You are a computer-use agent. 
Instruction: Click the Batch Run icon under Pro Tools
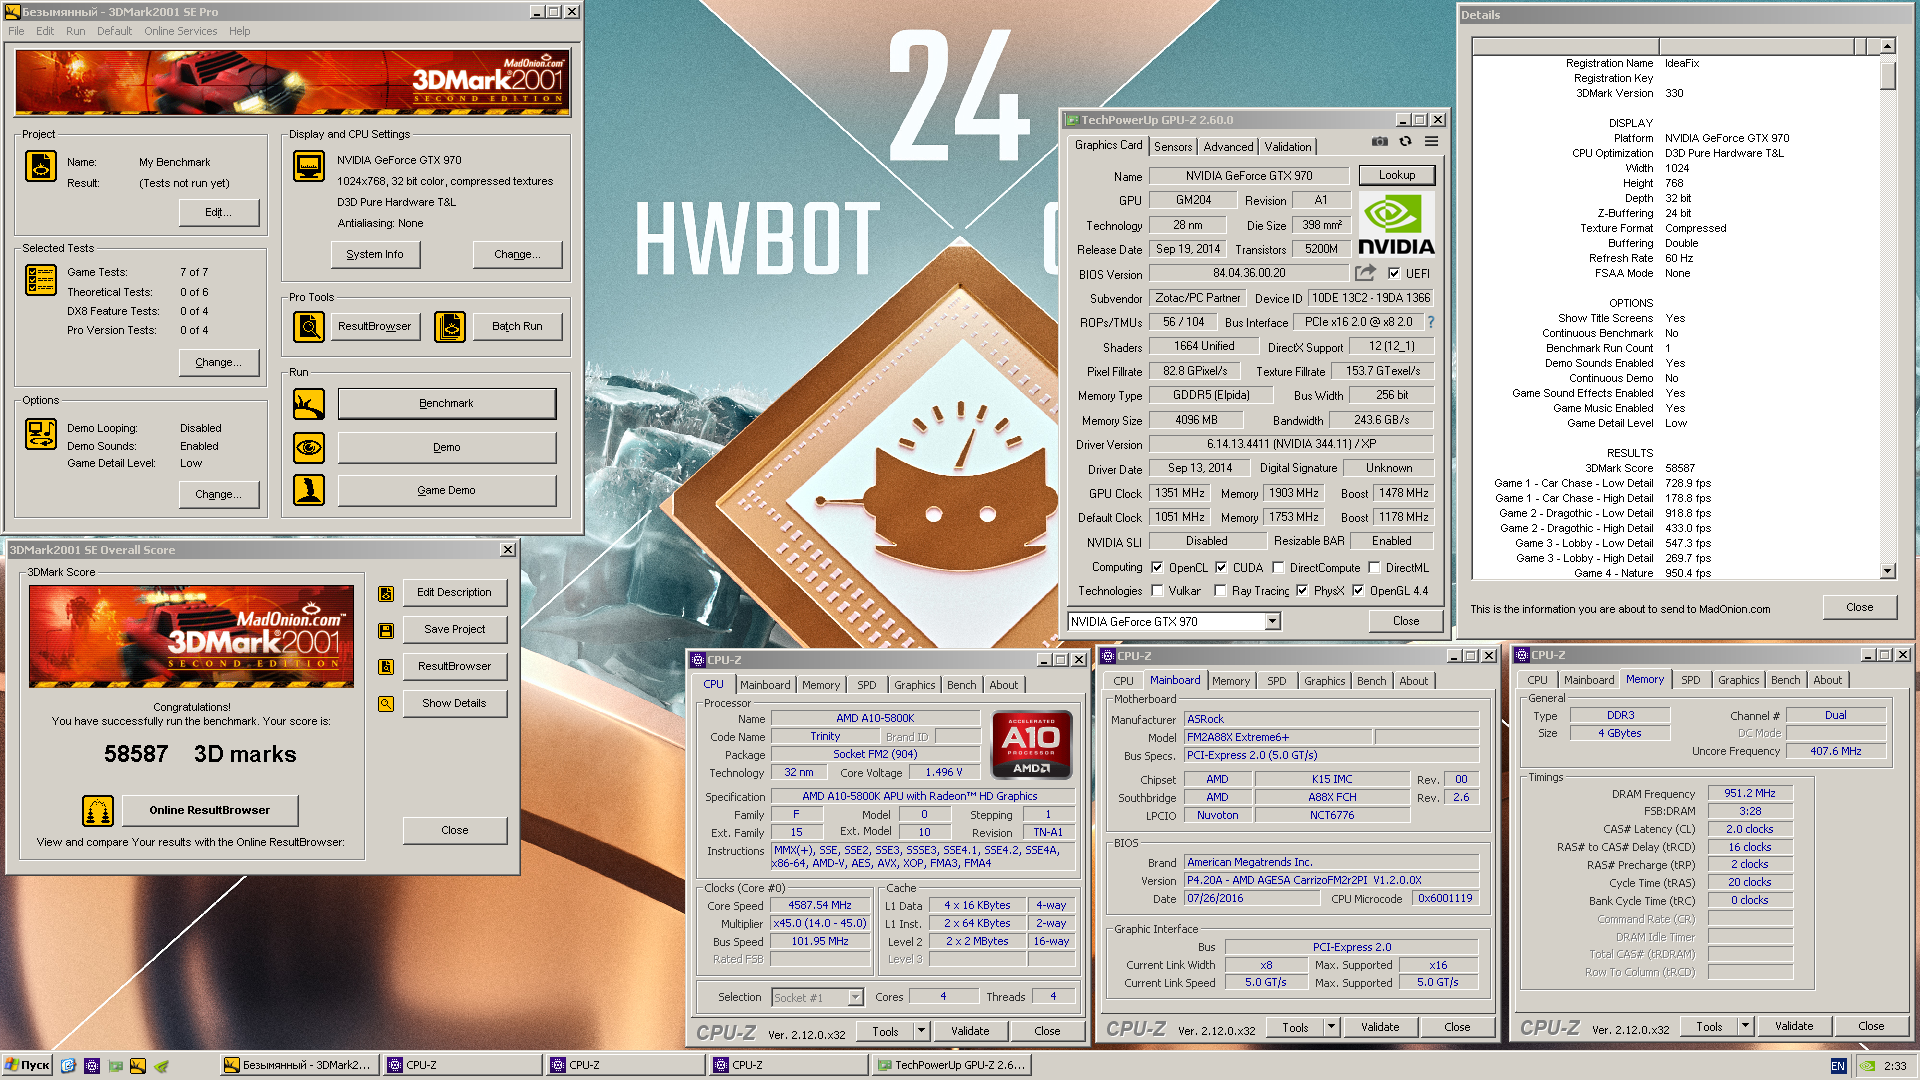[450, 326]
